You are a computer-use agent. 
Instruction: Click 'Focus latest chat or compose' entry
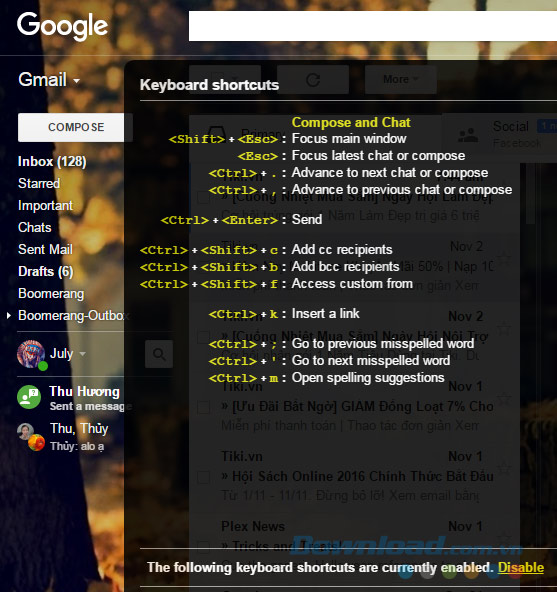point(378,156)
